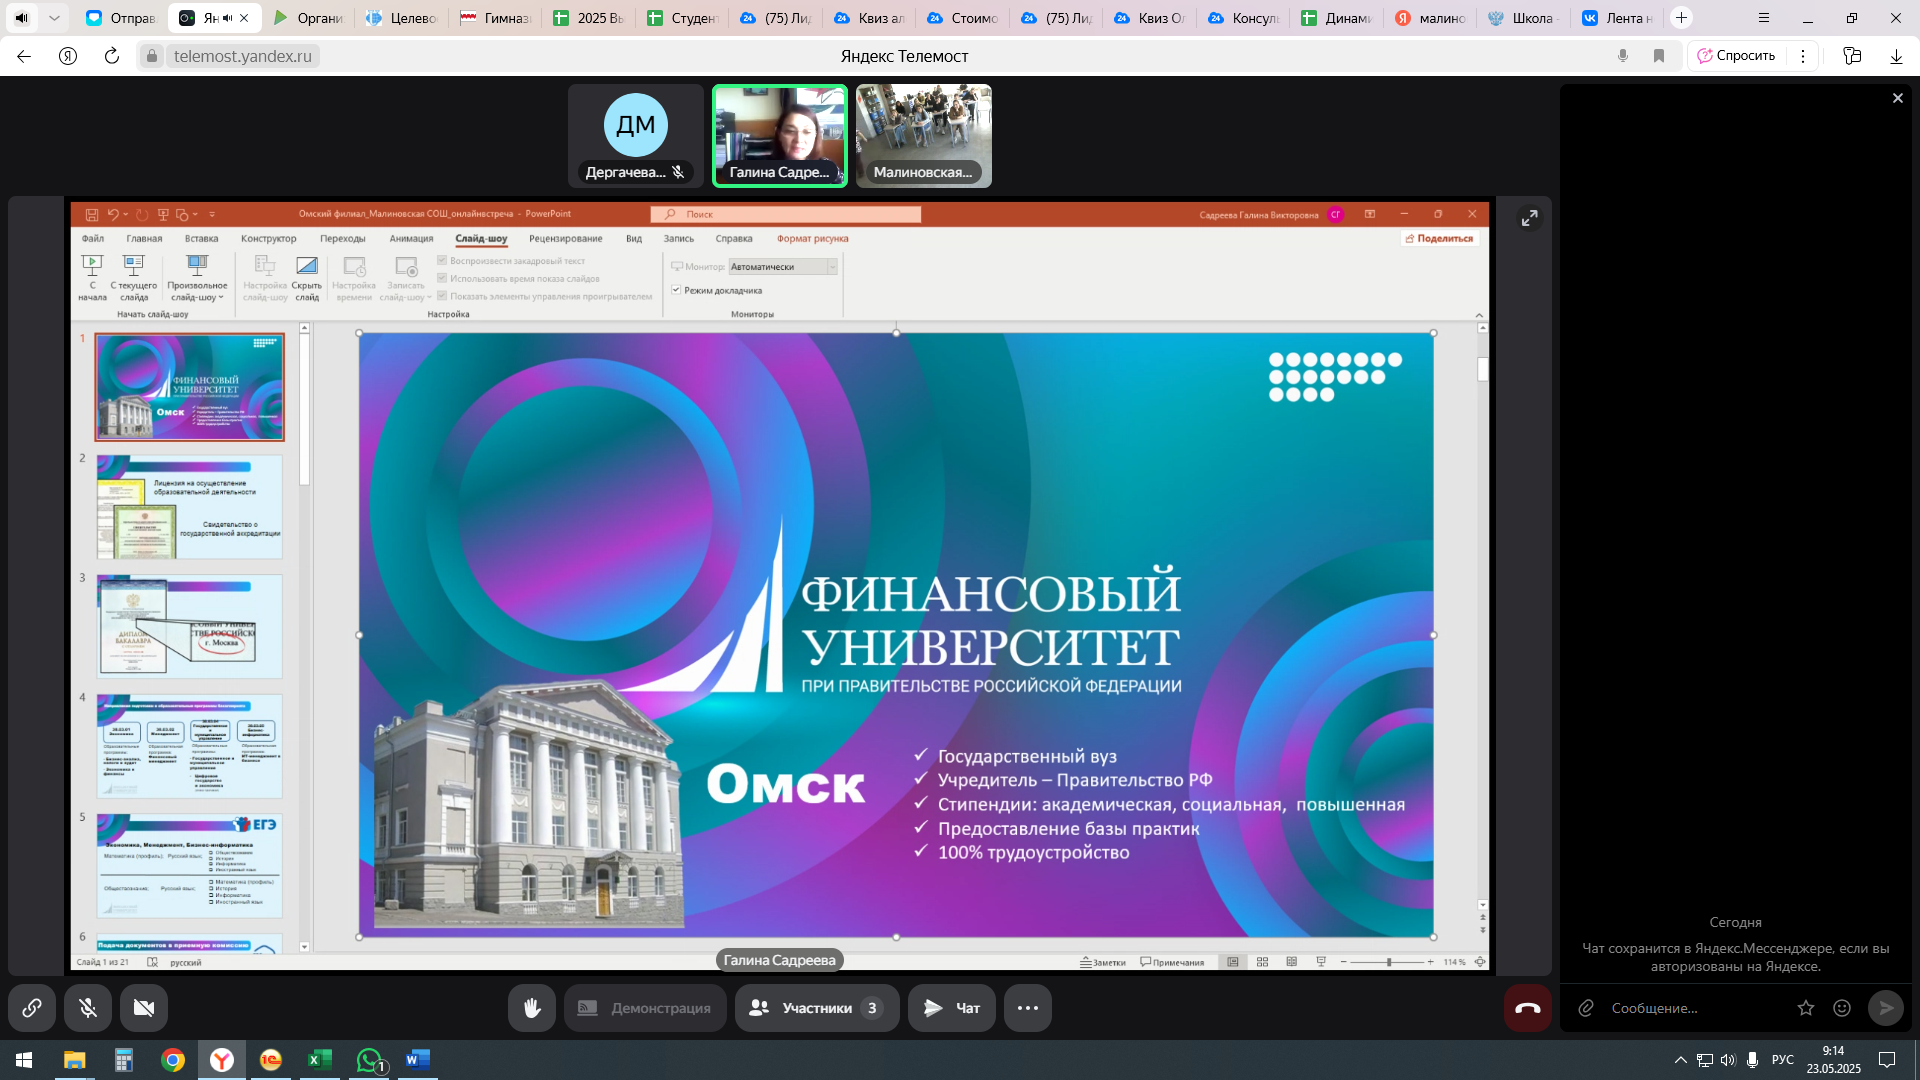Click the telemost.yandex.ru address bar
1920x1080 pixels.
242,56
